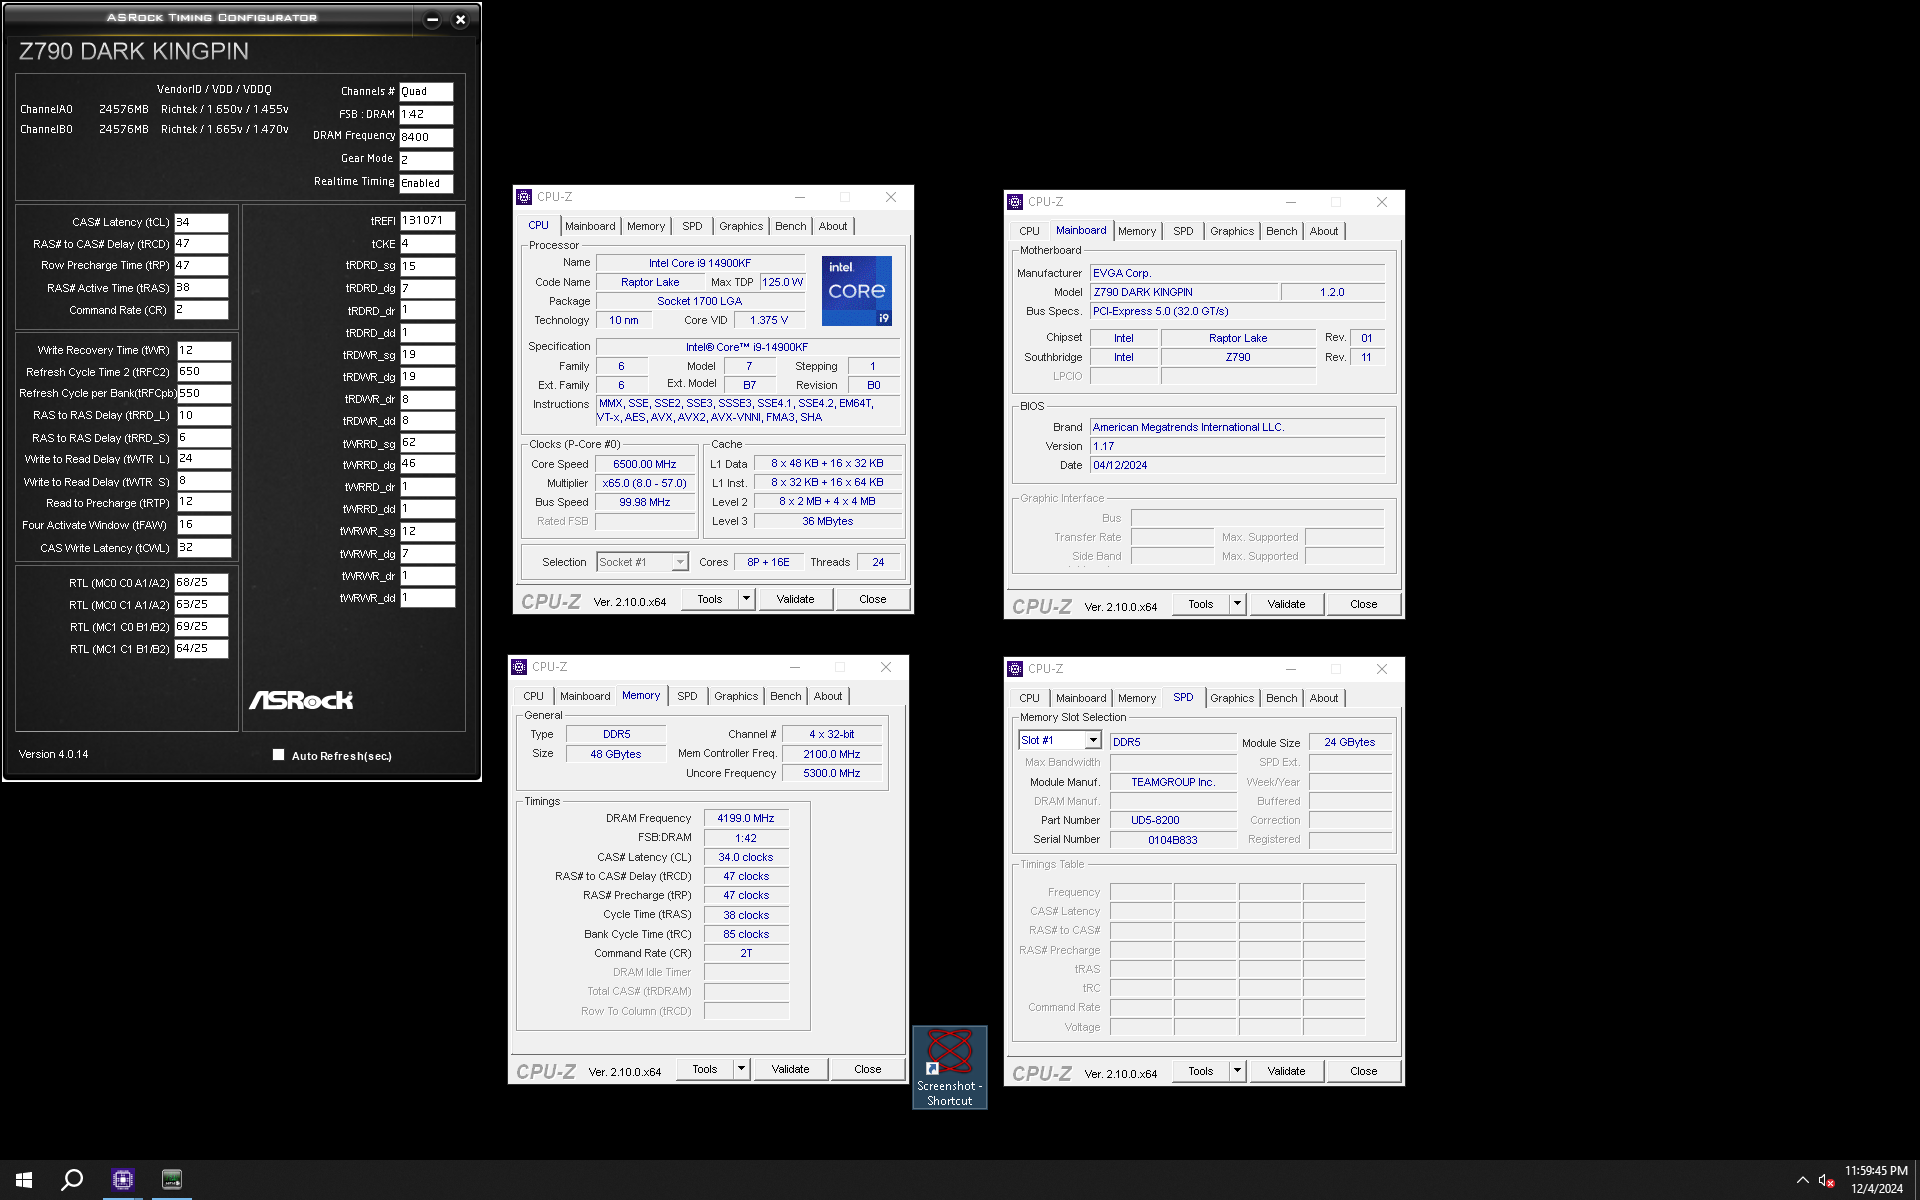
Task: Expand Tools dropdown arrow in the SPD window
Action: [1237, 1071]
